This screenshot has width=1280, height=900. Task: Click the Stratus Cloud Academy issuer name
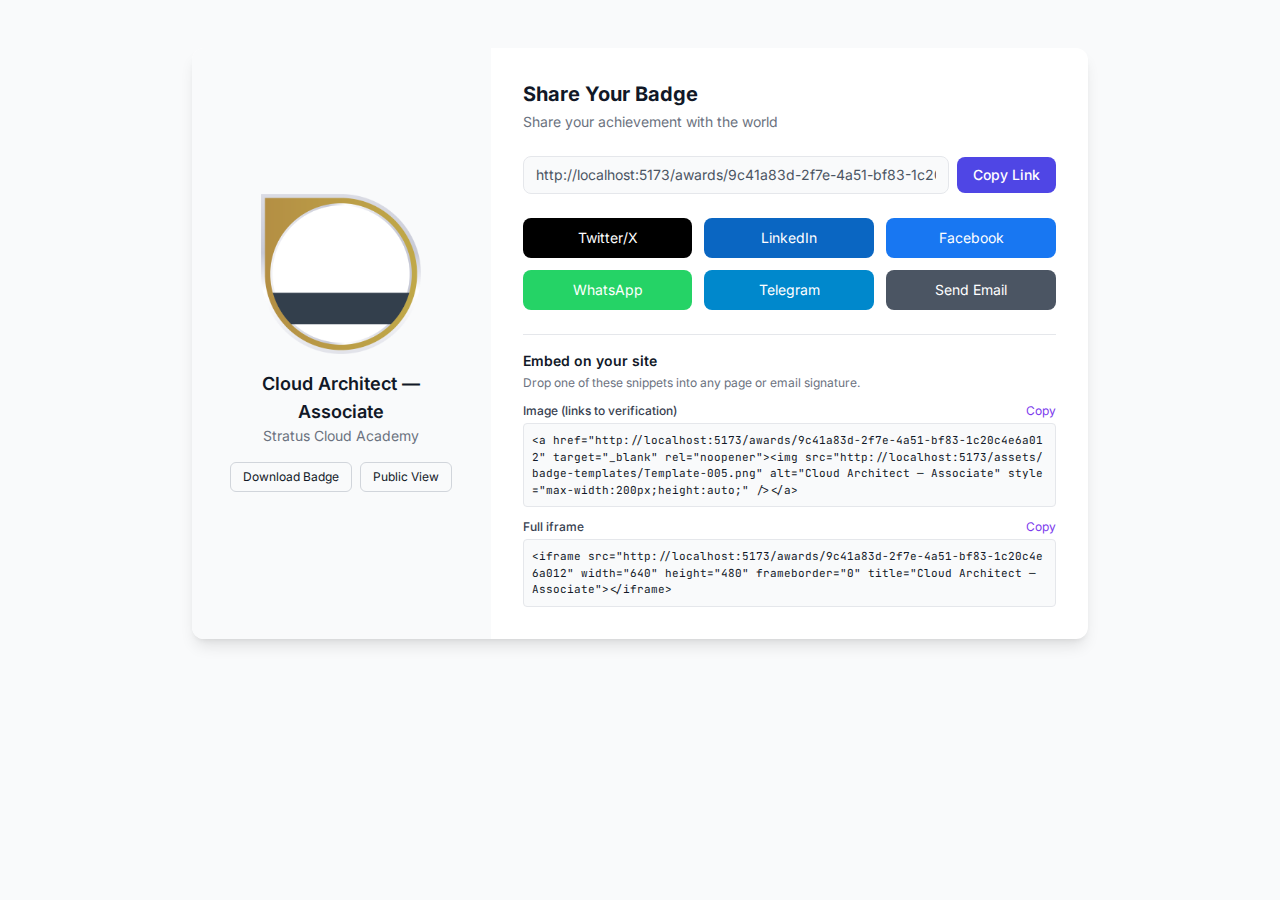(341, 436)
